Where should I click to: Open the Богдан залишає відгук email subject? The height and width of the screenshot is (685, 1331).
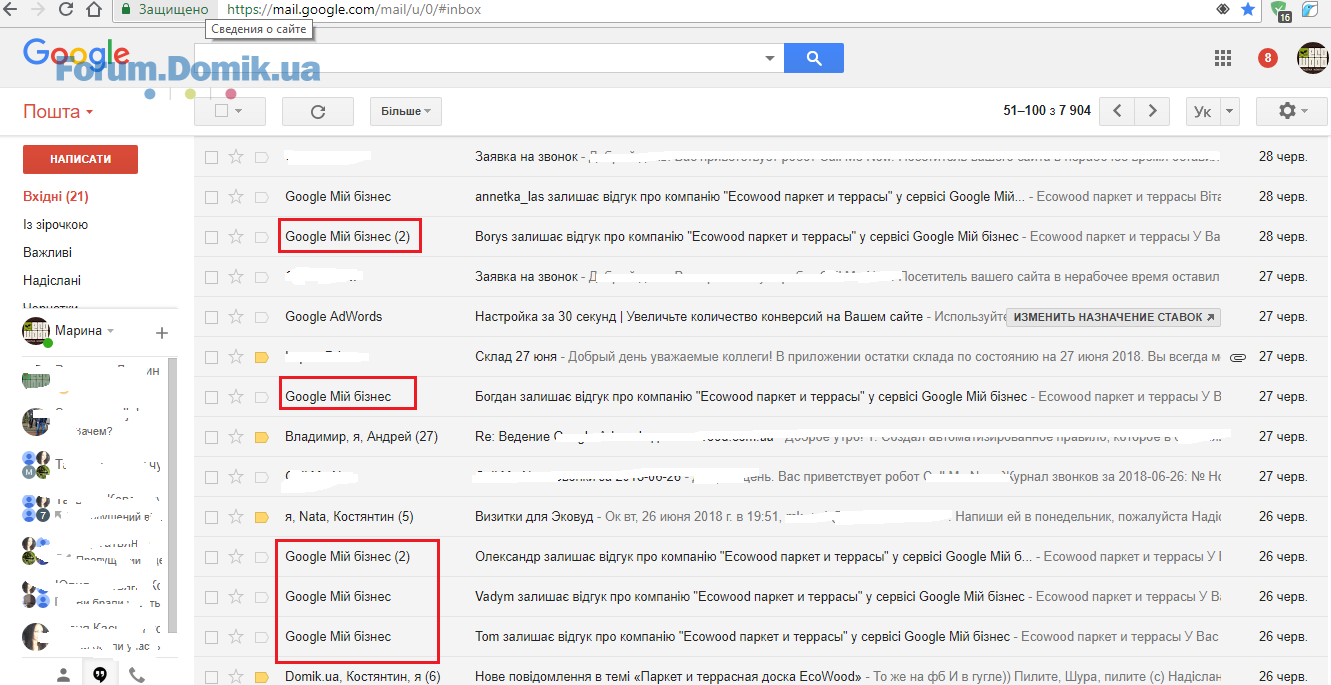click(751, 397)
